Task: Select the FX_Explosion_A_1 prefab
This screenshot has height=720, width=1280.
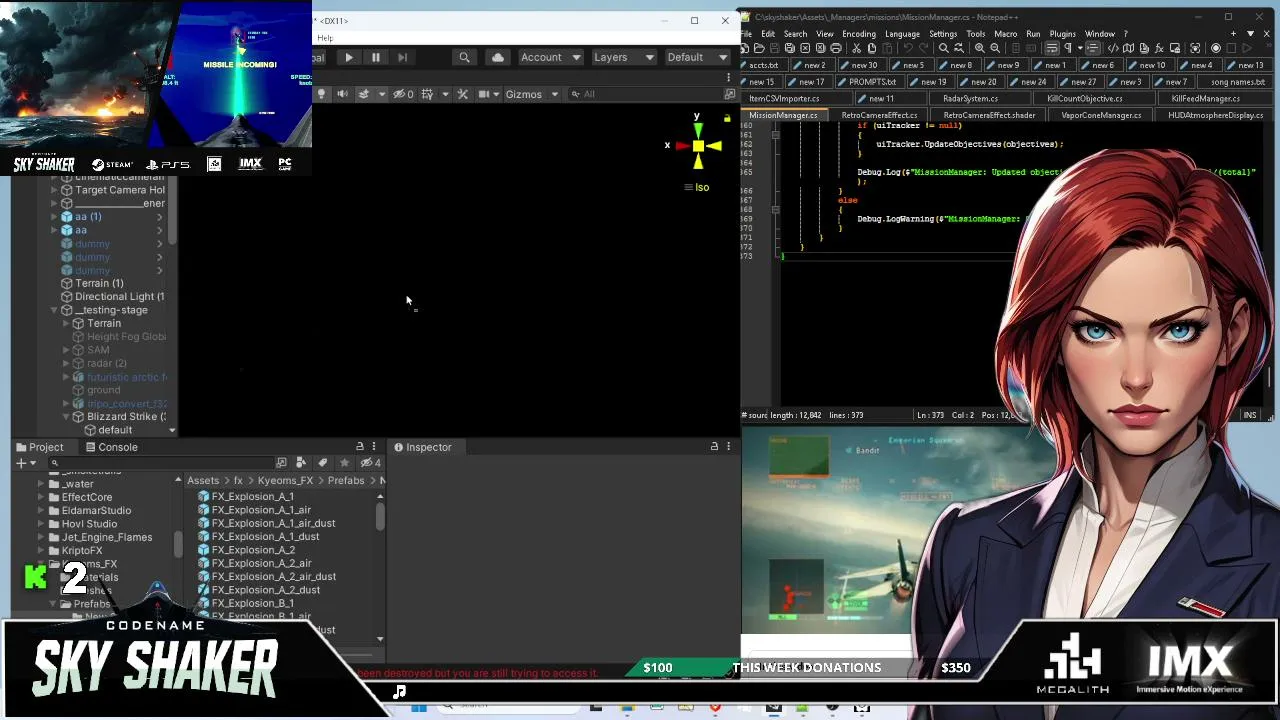Action: pos(253,496)
